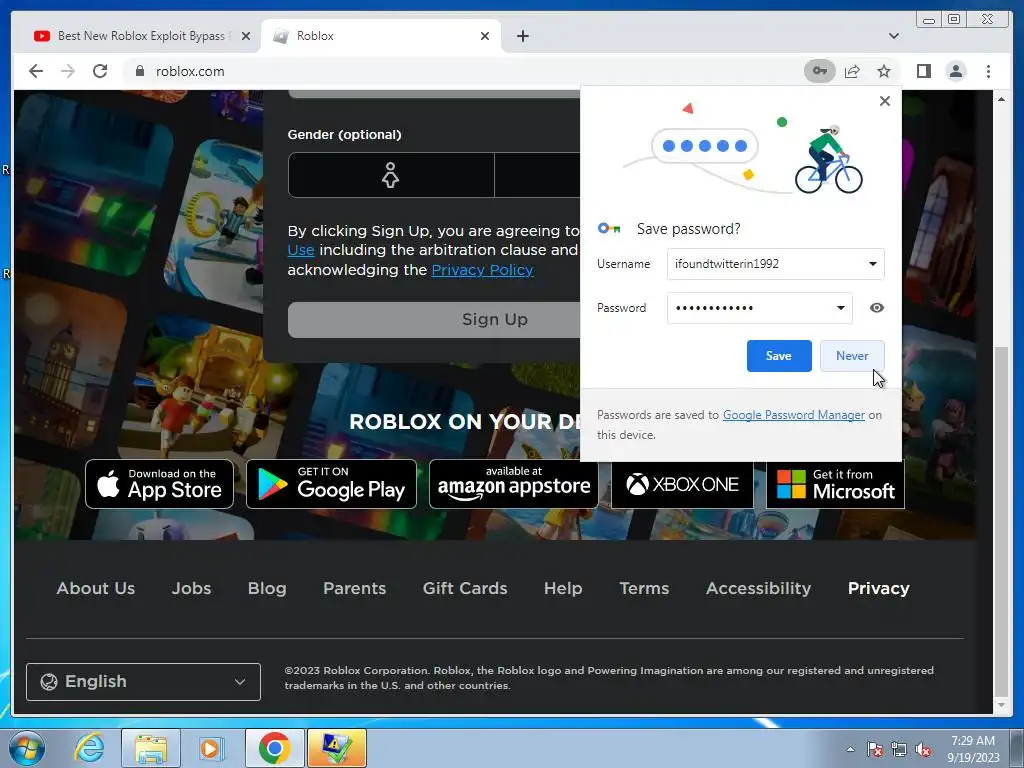1024x768 pixels.
Task: Click the muted volume tray icon
Action: [923, 750]
